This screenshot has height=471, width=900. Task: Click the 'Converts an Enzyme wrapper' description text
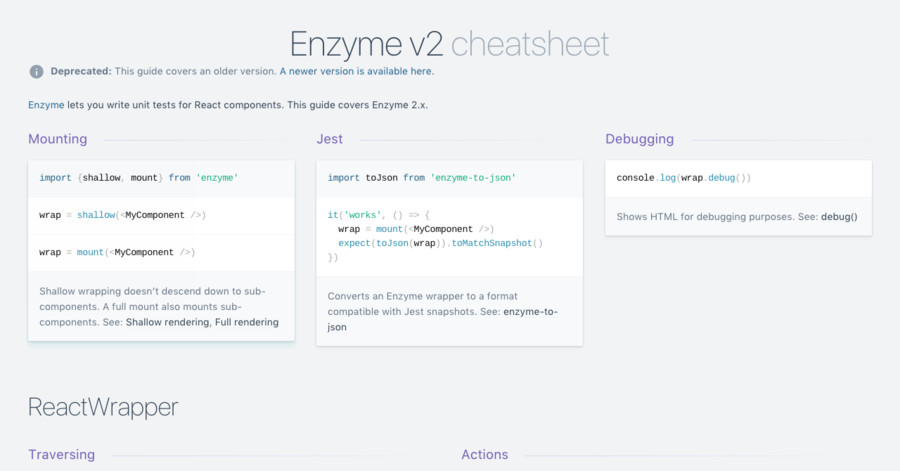click(443, 312)
